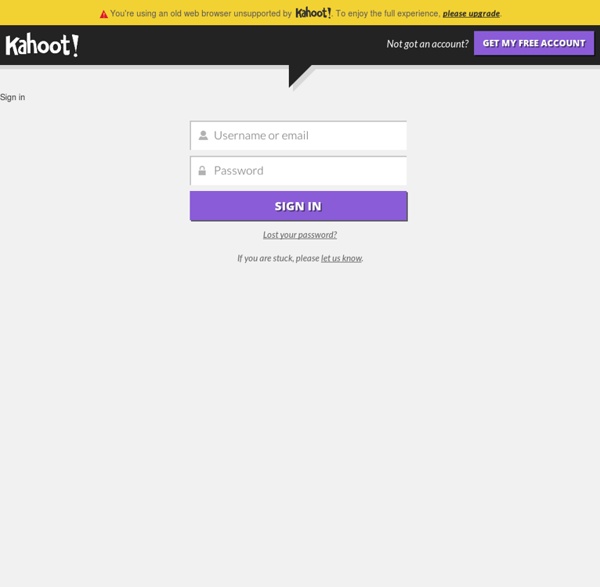Click the large Kahoot! logo in header
This screenshot has height=587, width=600.
tap(42, 45)
